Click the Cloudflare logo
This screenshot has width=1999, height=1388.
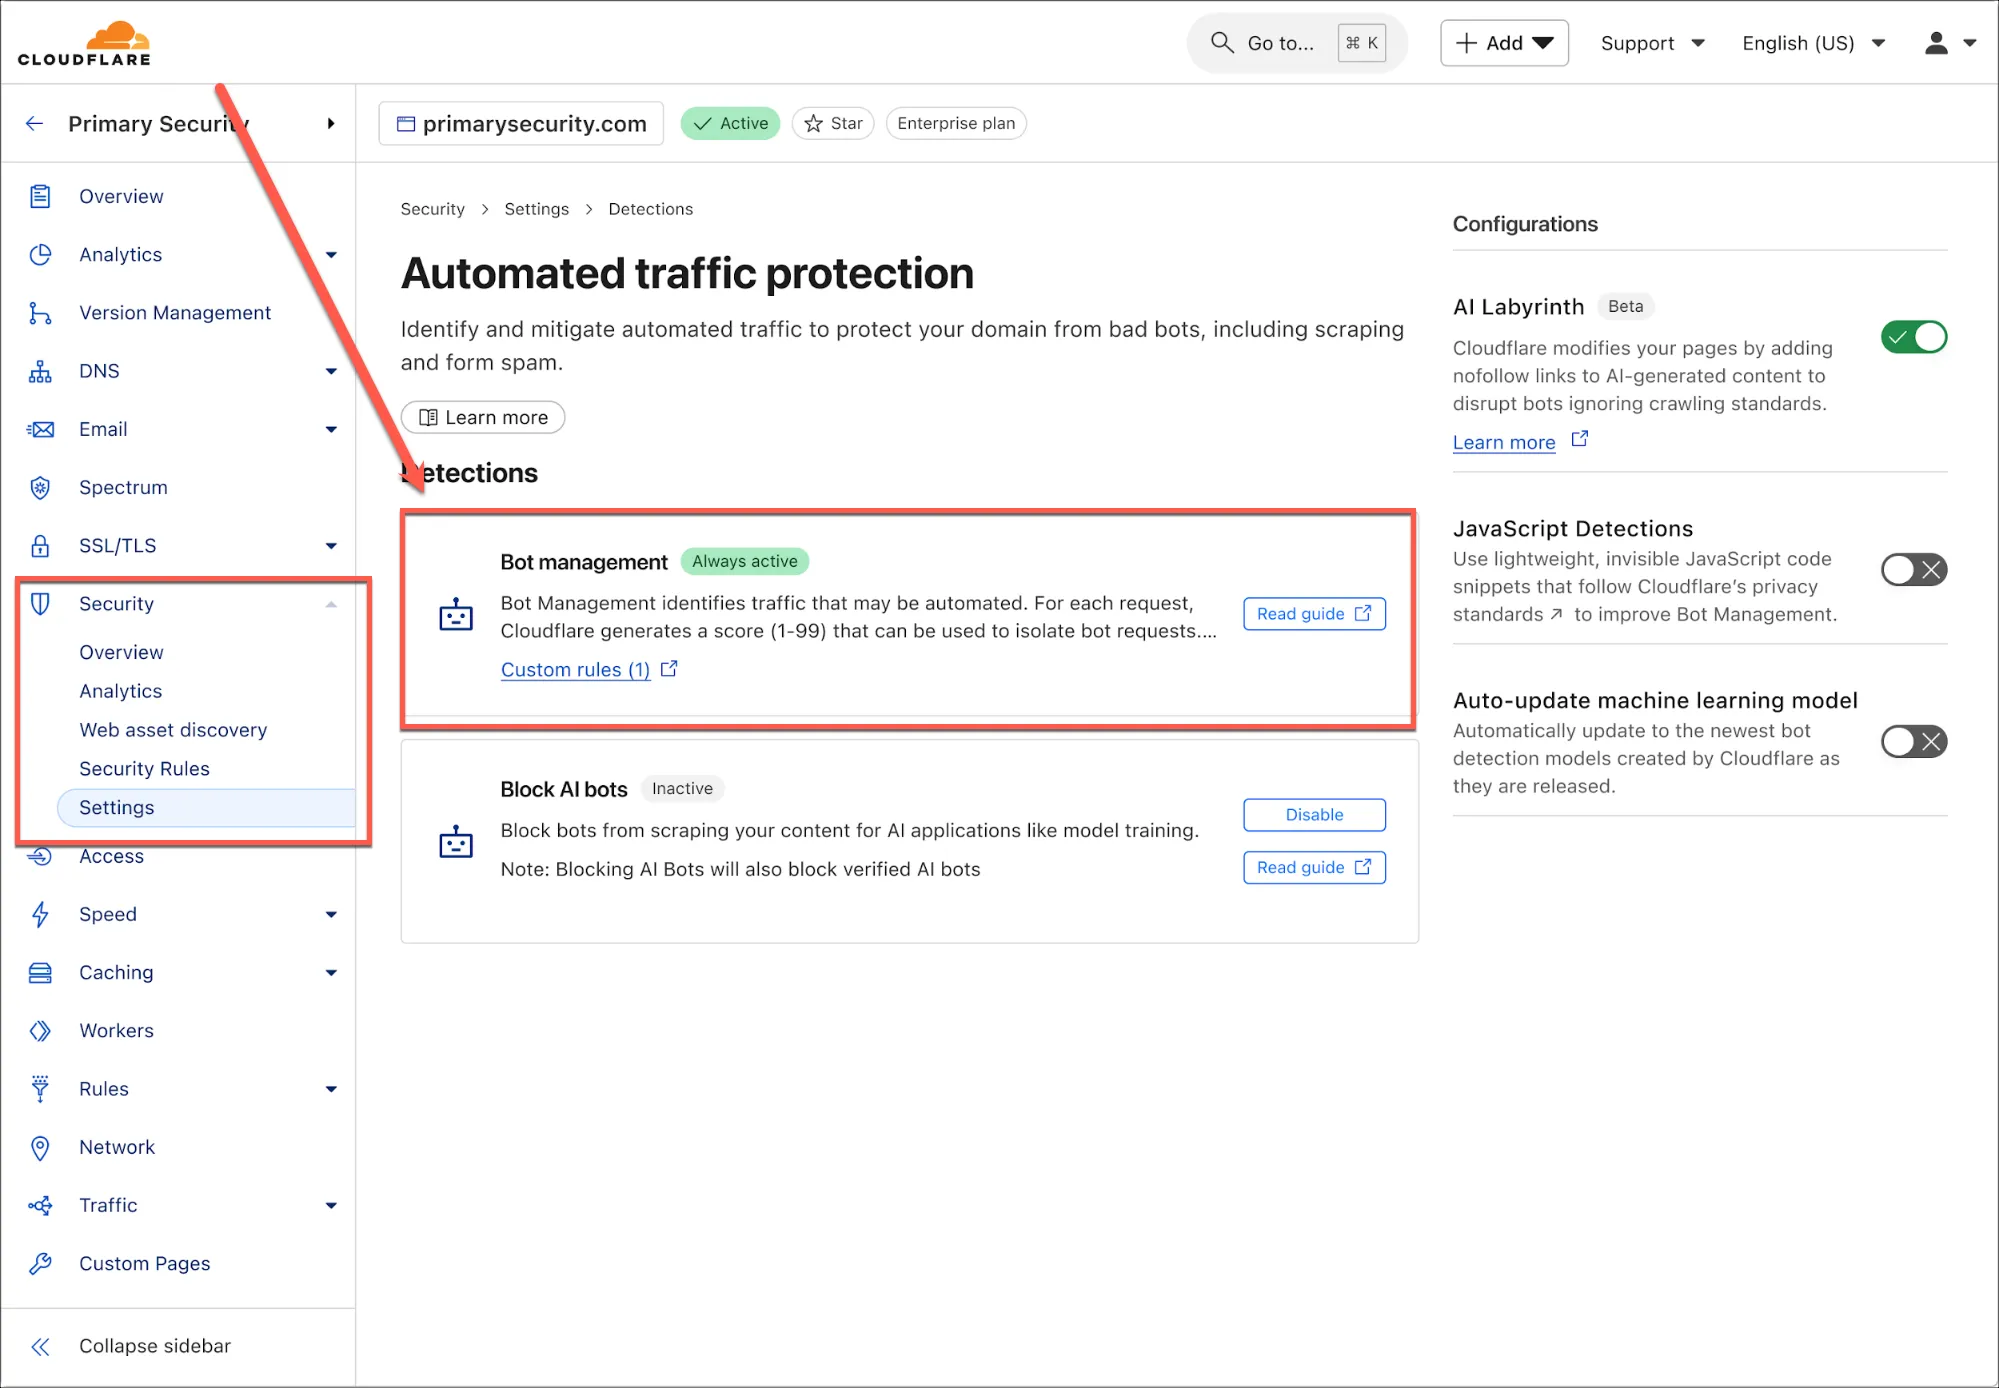(84, 44)
